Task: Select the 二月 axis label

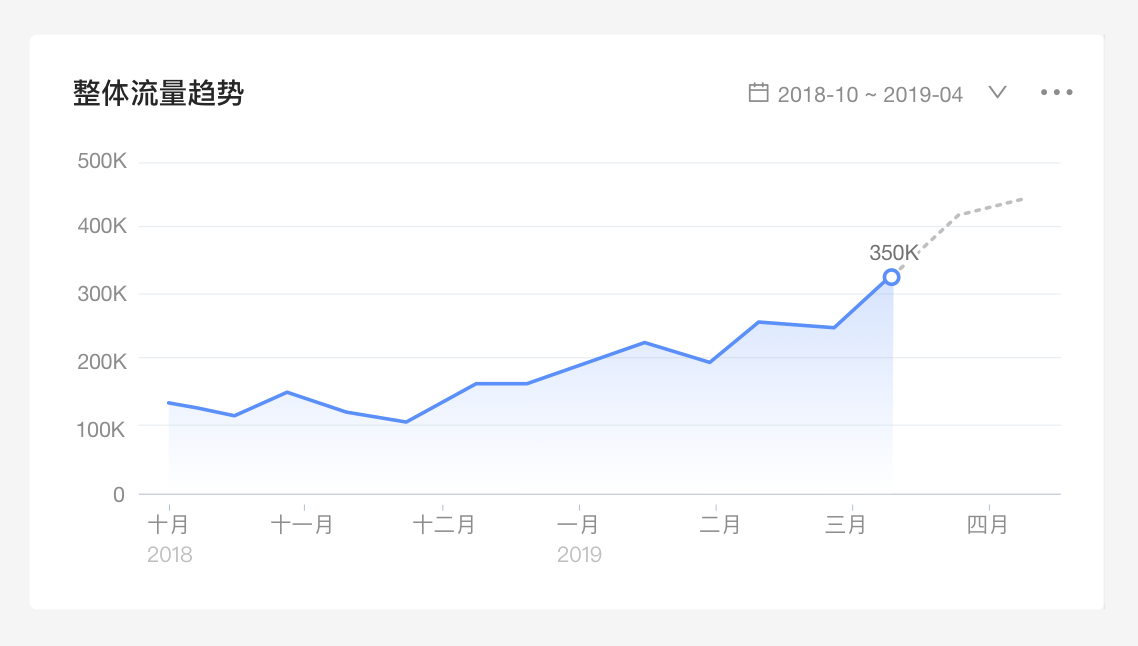Action: click(719, 524)
